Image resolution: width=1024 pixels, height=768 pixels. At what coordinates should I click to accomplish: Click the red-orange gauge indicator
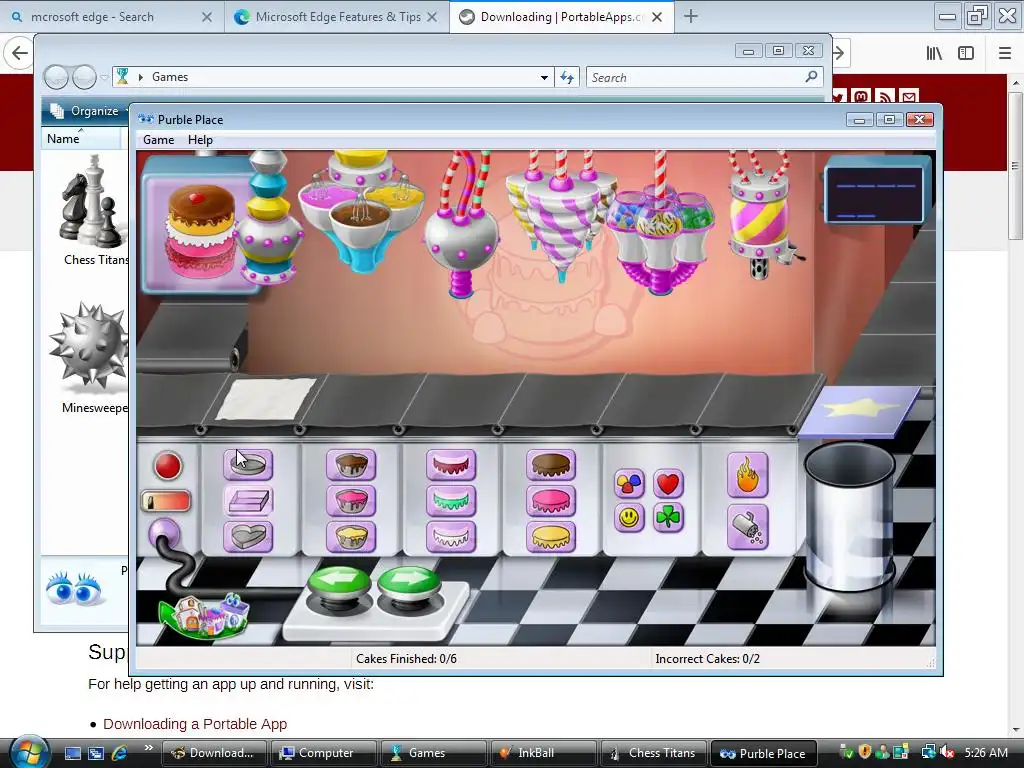tap(166, 502)
